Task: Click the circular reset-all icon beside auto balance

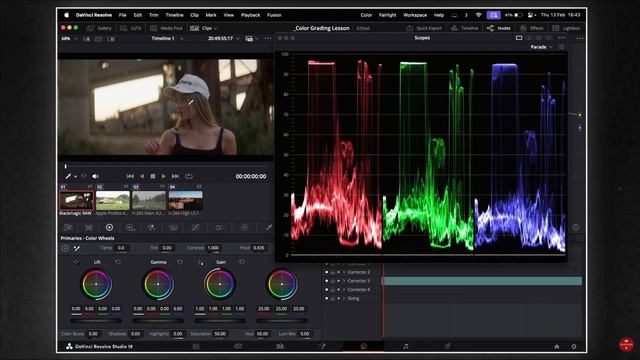Action: [65, 248]
